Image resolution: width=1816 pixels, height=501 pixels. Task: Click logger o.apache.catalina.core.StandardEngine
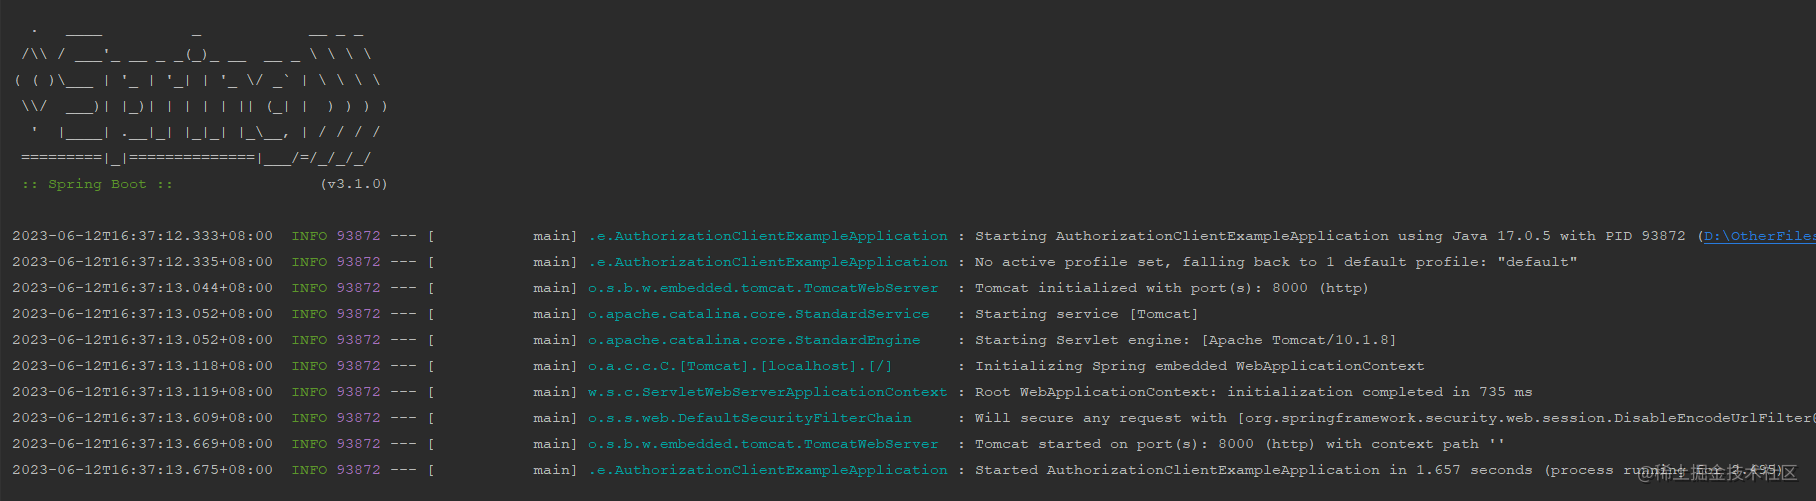[754, 340]
